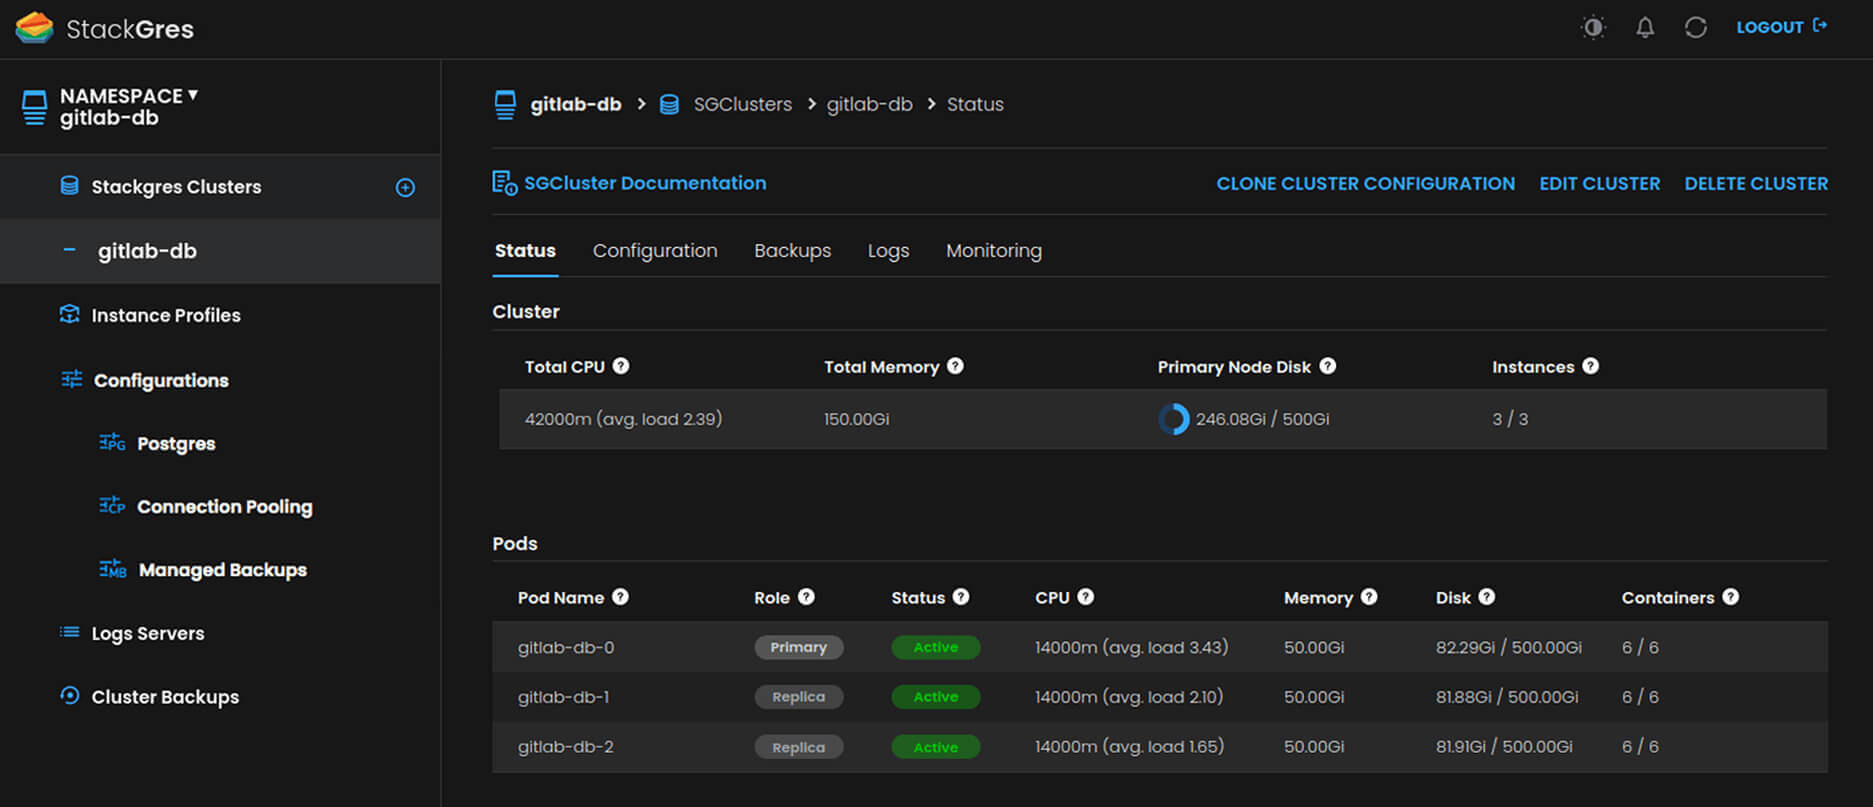Open Postgres configurations
The height and width of the screenshot is (807, 1873).
pos(176,444)
